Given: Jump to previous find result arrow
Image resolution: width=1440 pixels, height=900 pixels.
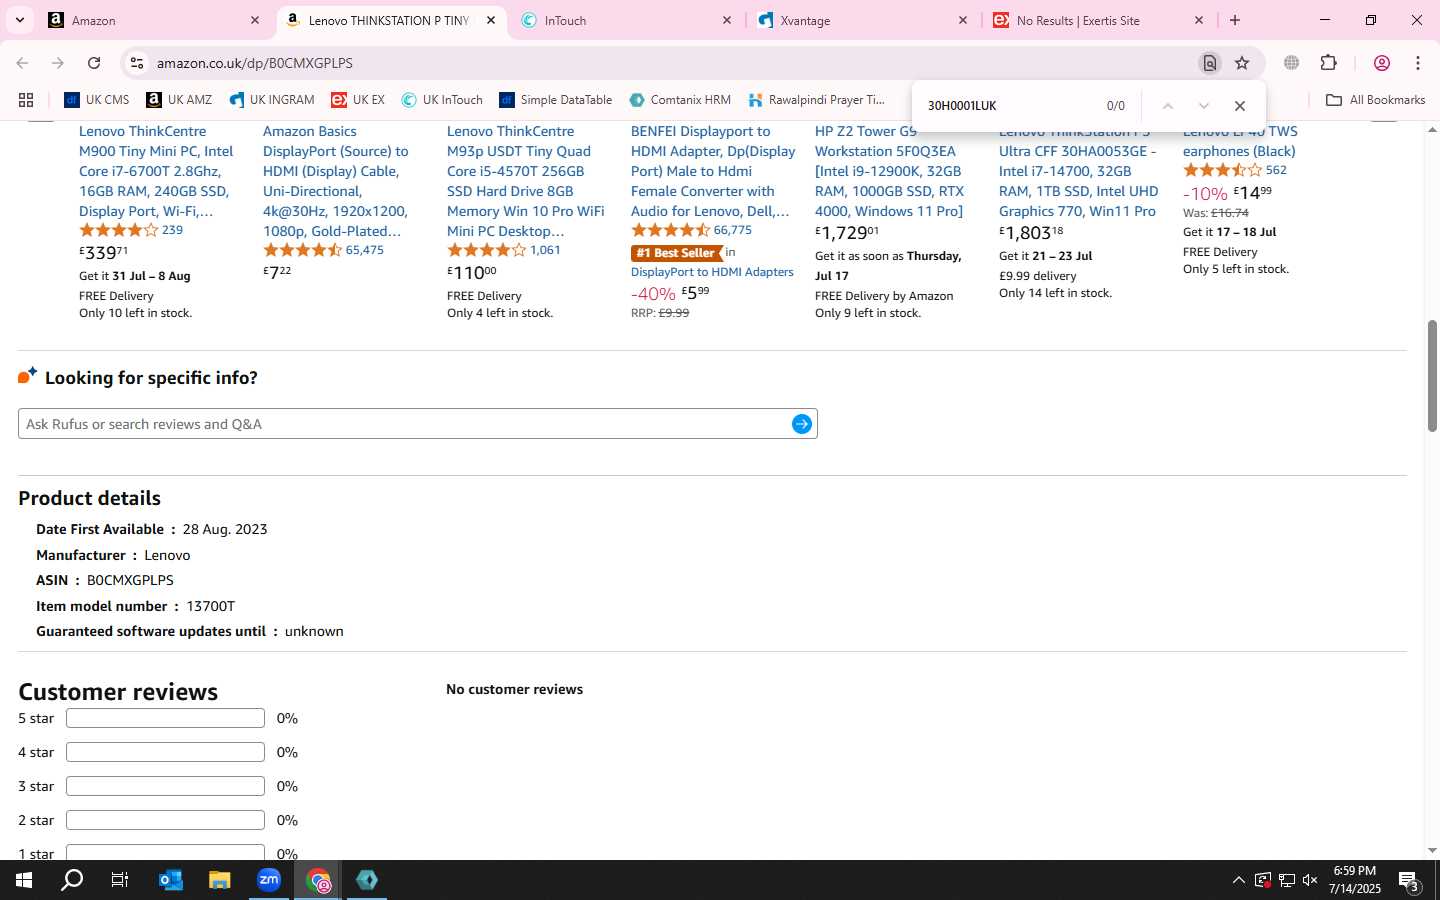Looking at the screenshot, I should [x=1167, y=106].
